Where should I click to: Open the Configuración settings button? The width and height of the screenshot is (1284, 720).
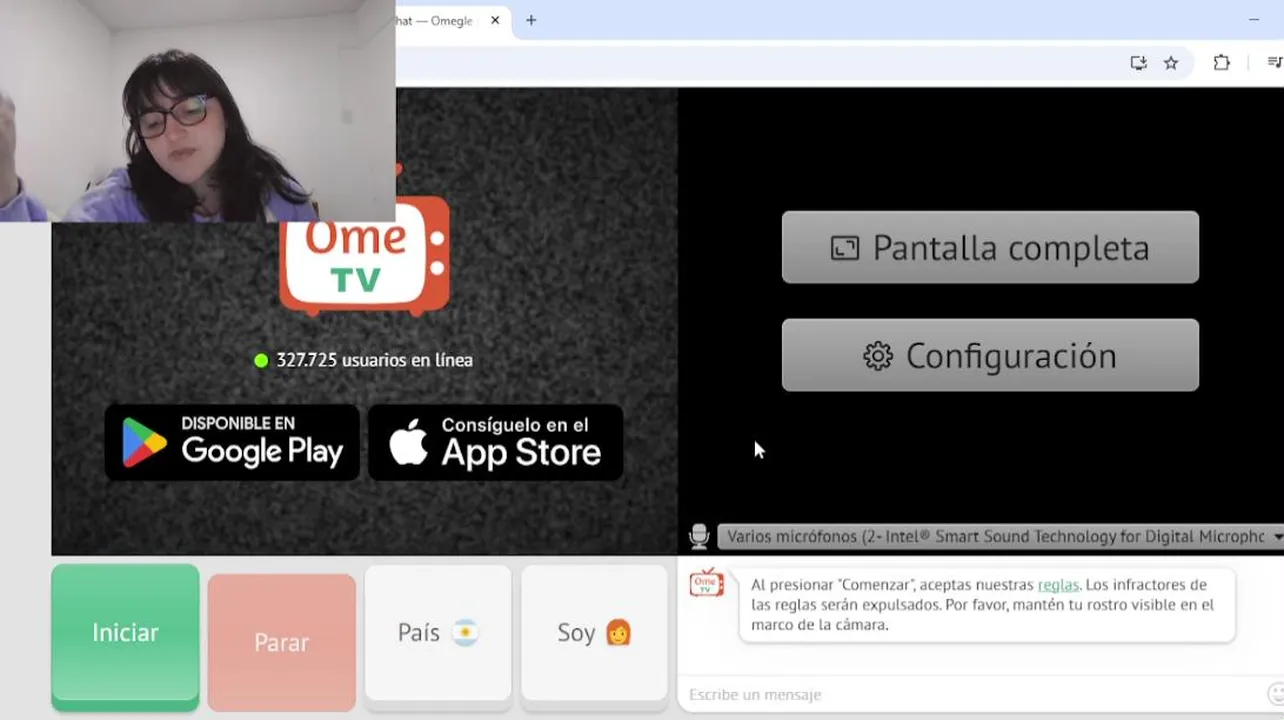coord(990,355)
